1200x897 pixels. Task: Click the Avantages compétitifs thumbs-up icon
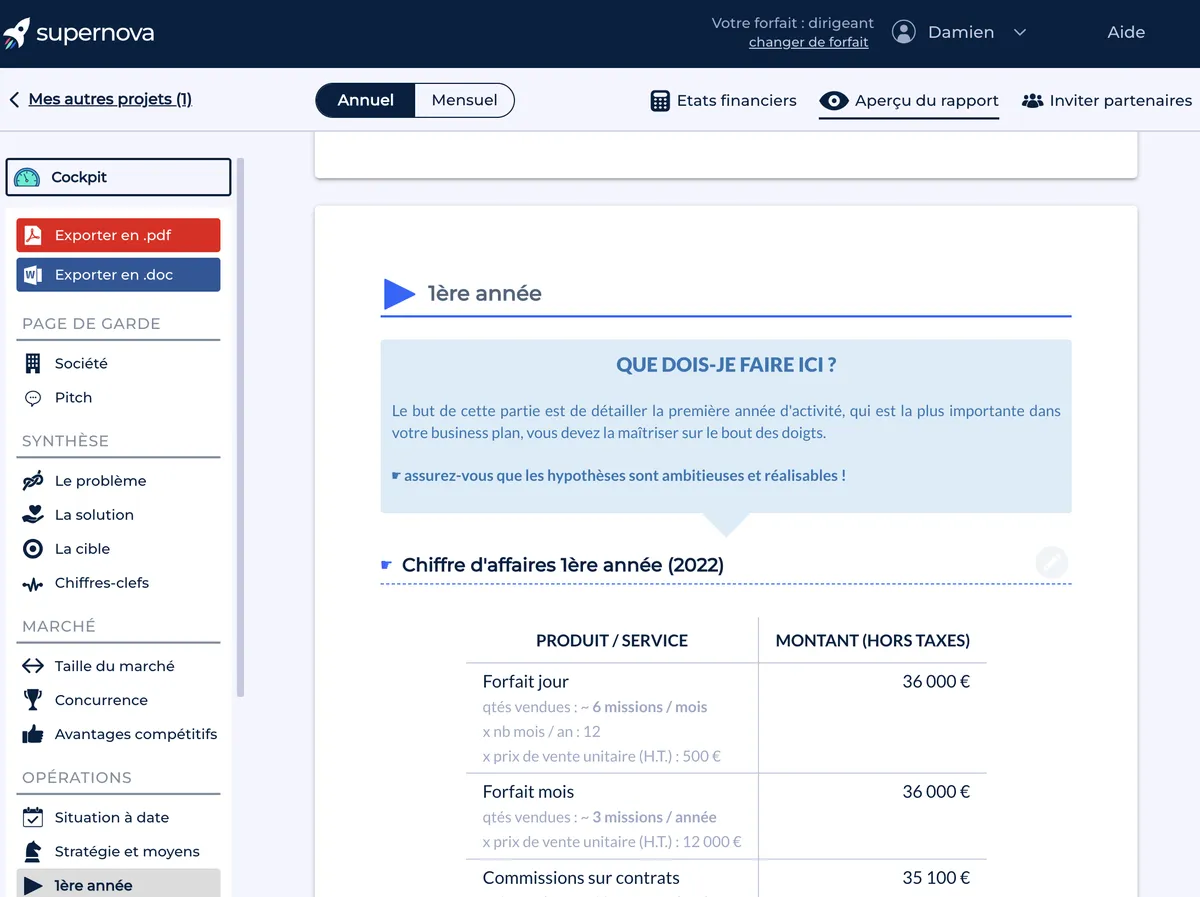33,734
